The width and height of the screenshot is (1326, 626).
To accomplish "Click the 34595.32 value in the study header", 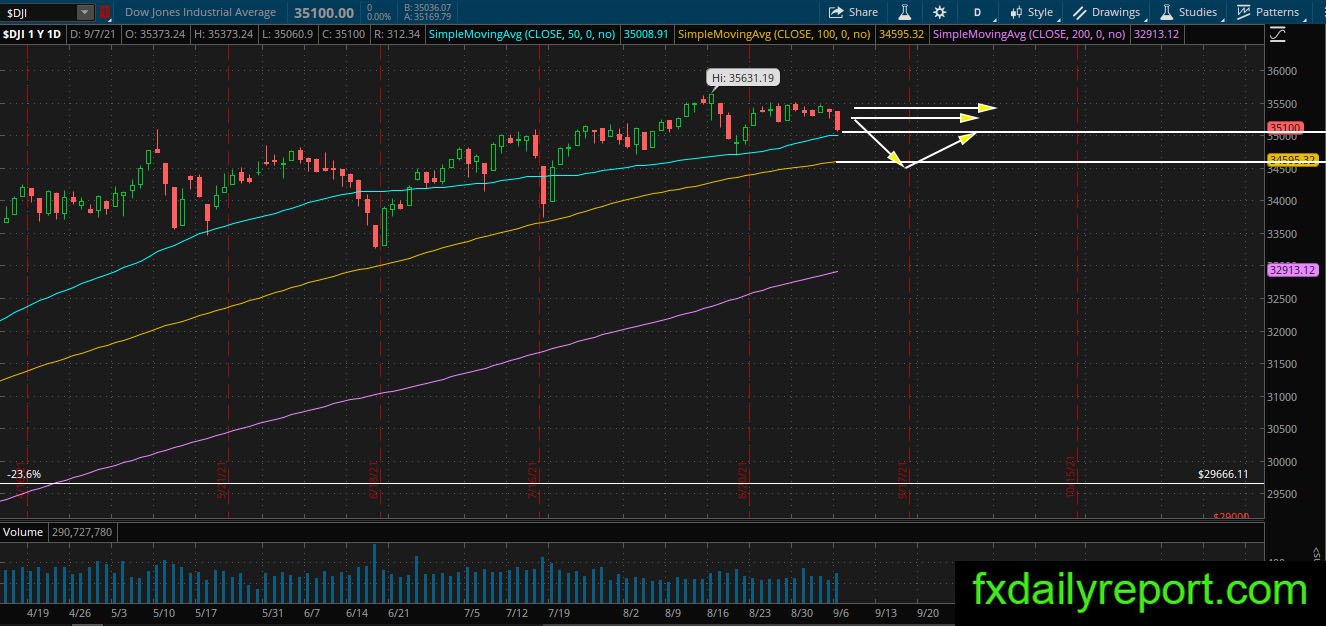I will point(900,34).
